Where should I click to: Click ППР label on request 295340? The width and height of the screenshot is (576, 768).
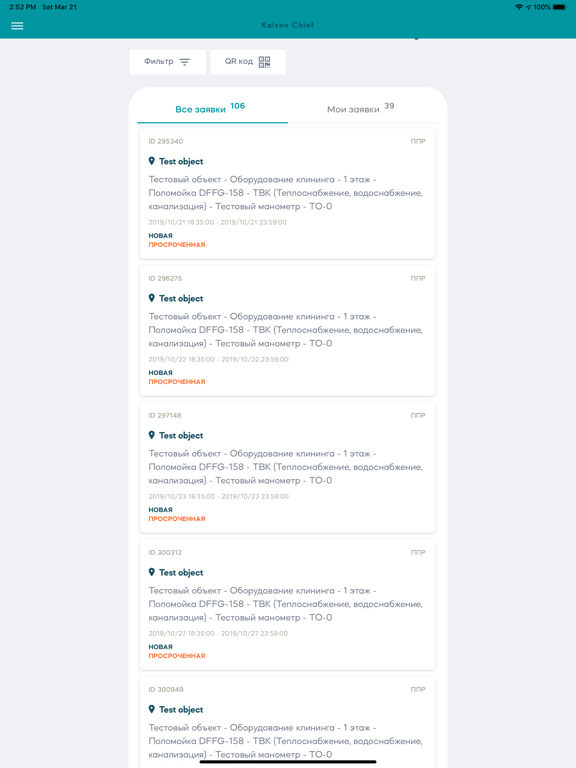pos(418,141)
